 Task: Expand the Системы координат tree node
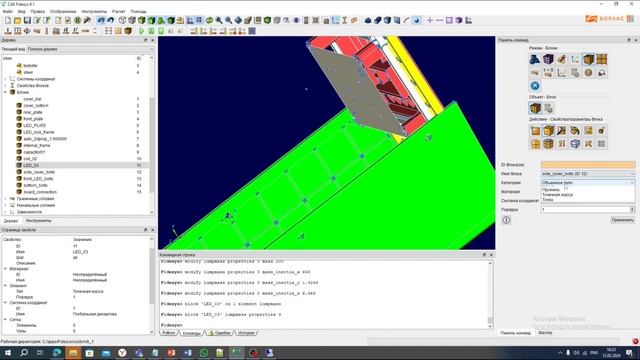tap(5, 79)
